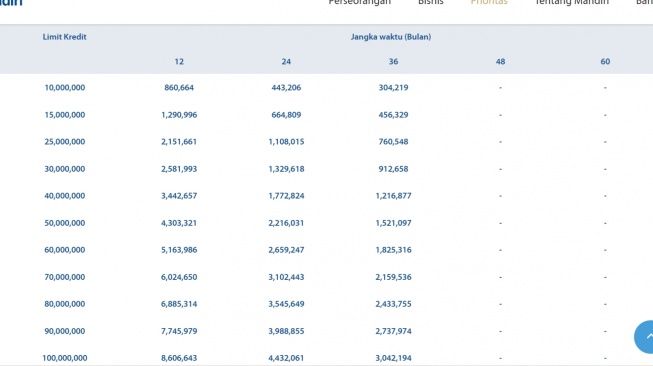Viewport: 653px width, 366px height.
Task: Click the 6,024,650 installment value
Action: point(179,277)
